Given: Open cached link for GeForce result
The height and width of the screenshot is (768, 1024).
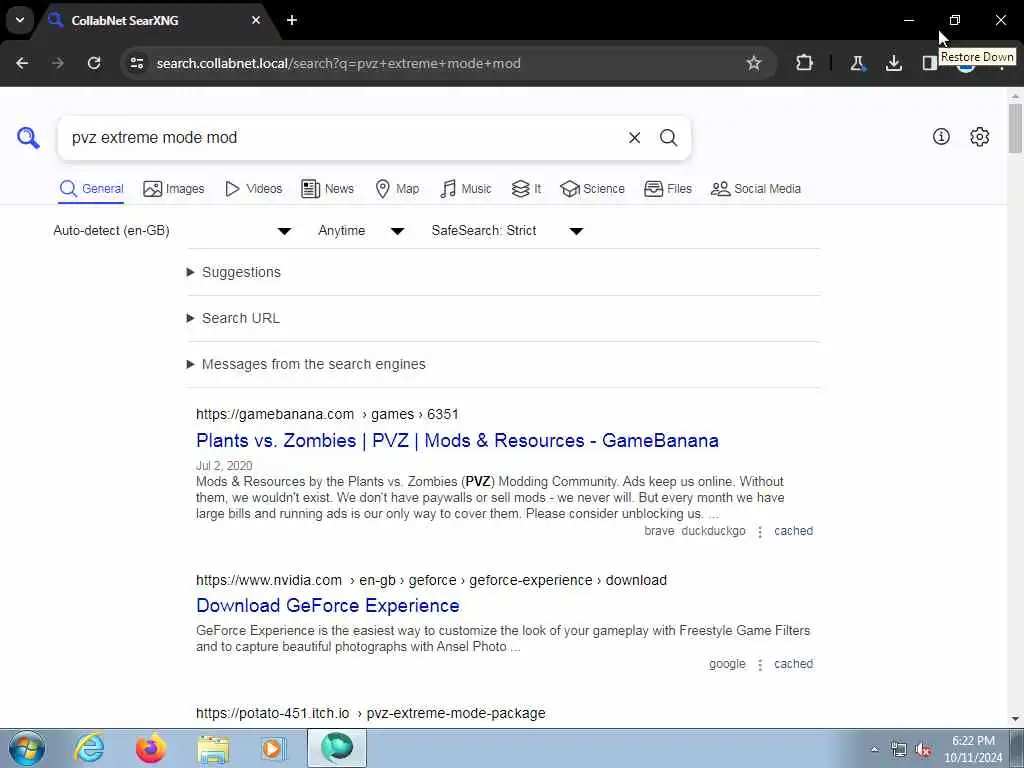Looking at the screenshot, I should click(x=793, y=664).
